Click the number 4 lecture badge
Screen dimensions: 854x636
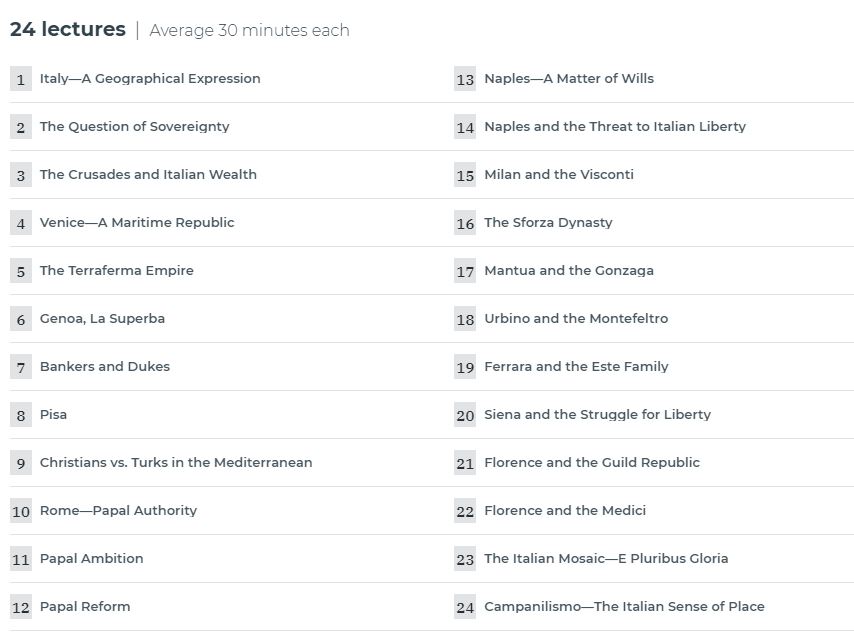tap(21, 223)
